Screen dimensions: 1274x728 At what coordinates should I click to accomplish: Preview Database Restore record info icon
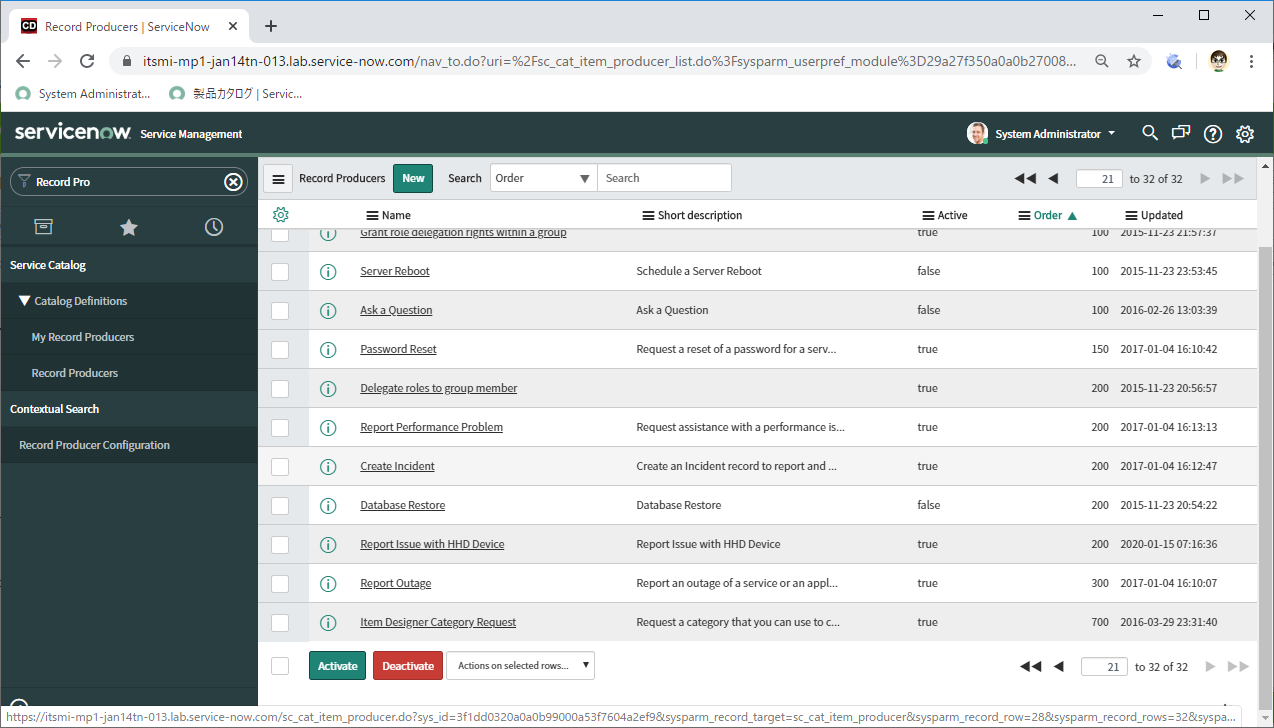[x=327, y=505]
